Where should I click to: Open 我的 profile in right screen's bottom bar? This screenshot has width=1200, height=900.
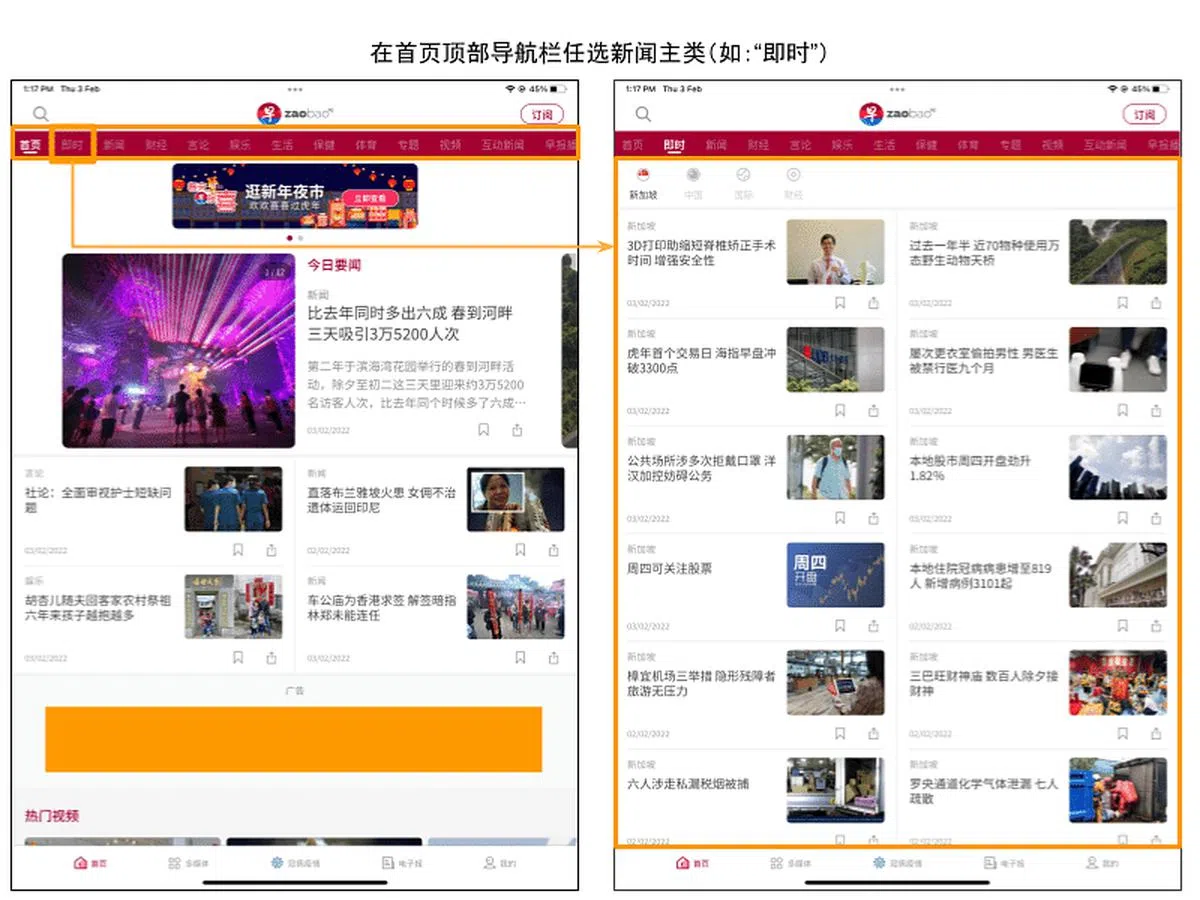[1101, 863]
